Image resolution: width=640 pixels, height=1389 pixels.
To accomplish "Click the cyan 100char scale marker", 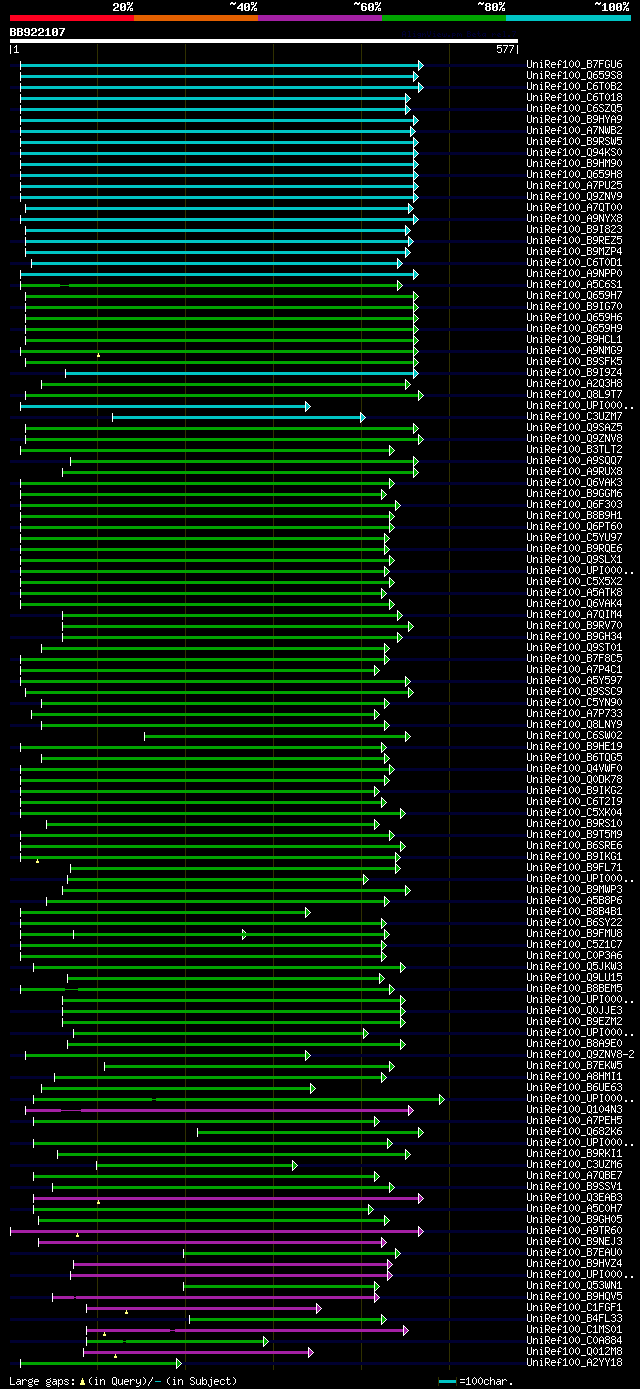I will (447, 1381).
